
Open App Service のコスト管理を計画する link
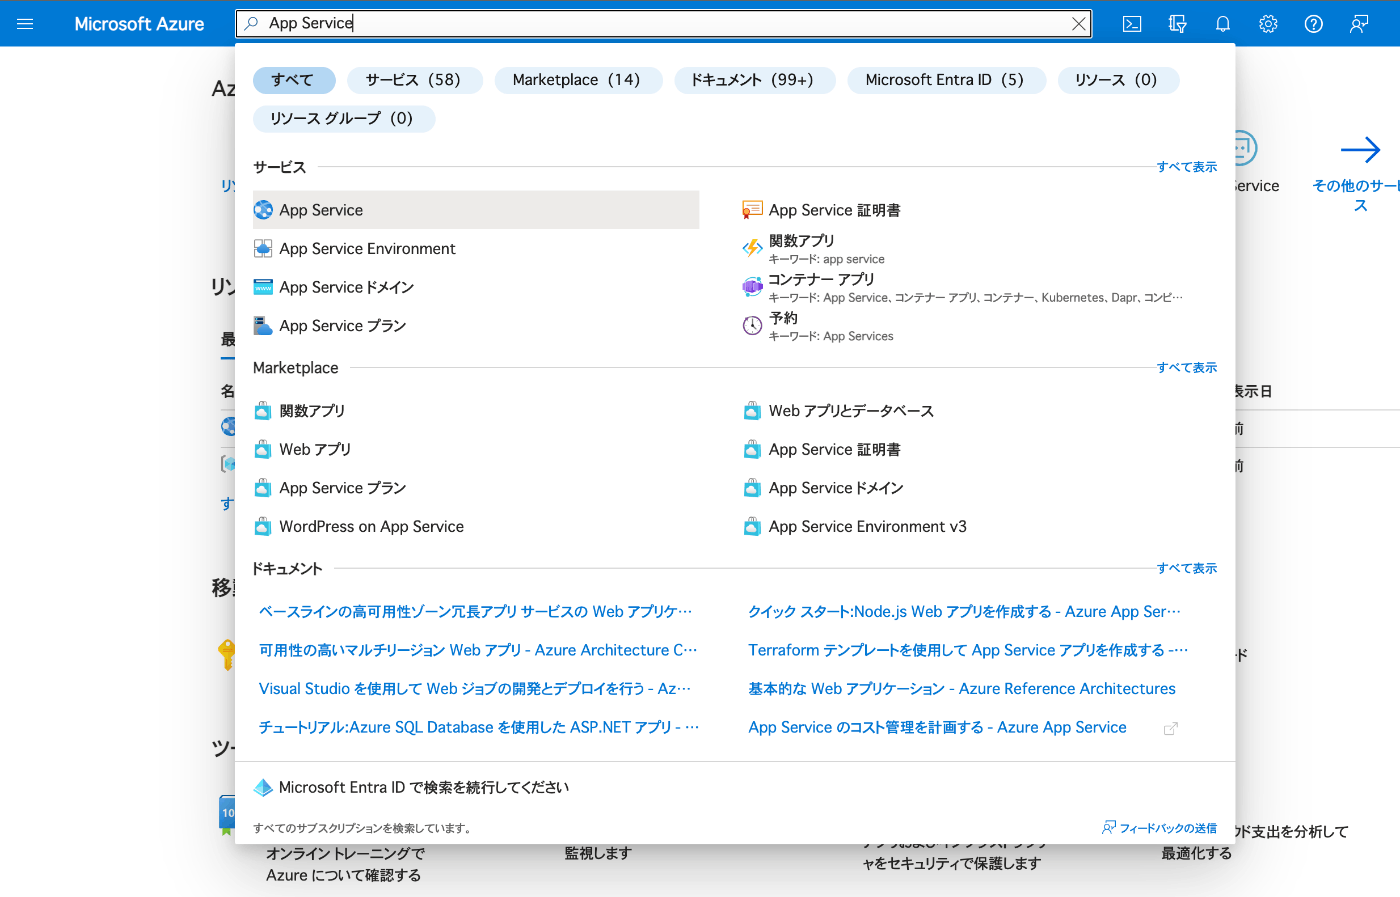[x=937, y=727]
